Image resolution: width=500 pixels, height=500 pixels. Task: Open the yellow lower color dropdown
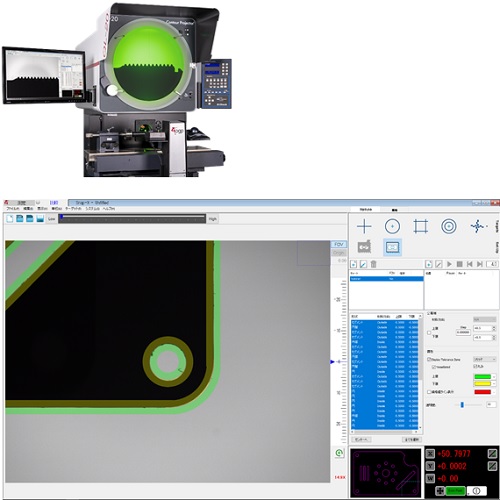click(x=494, y=384)
